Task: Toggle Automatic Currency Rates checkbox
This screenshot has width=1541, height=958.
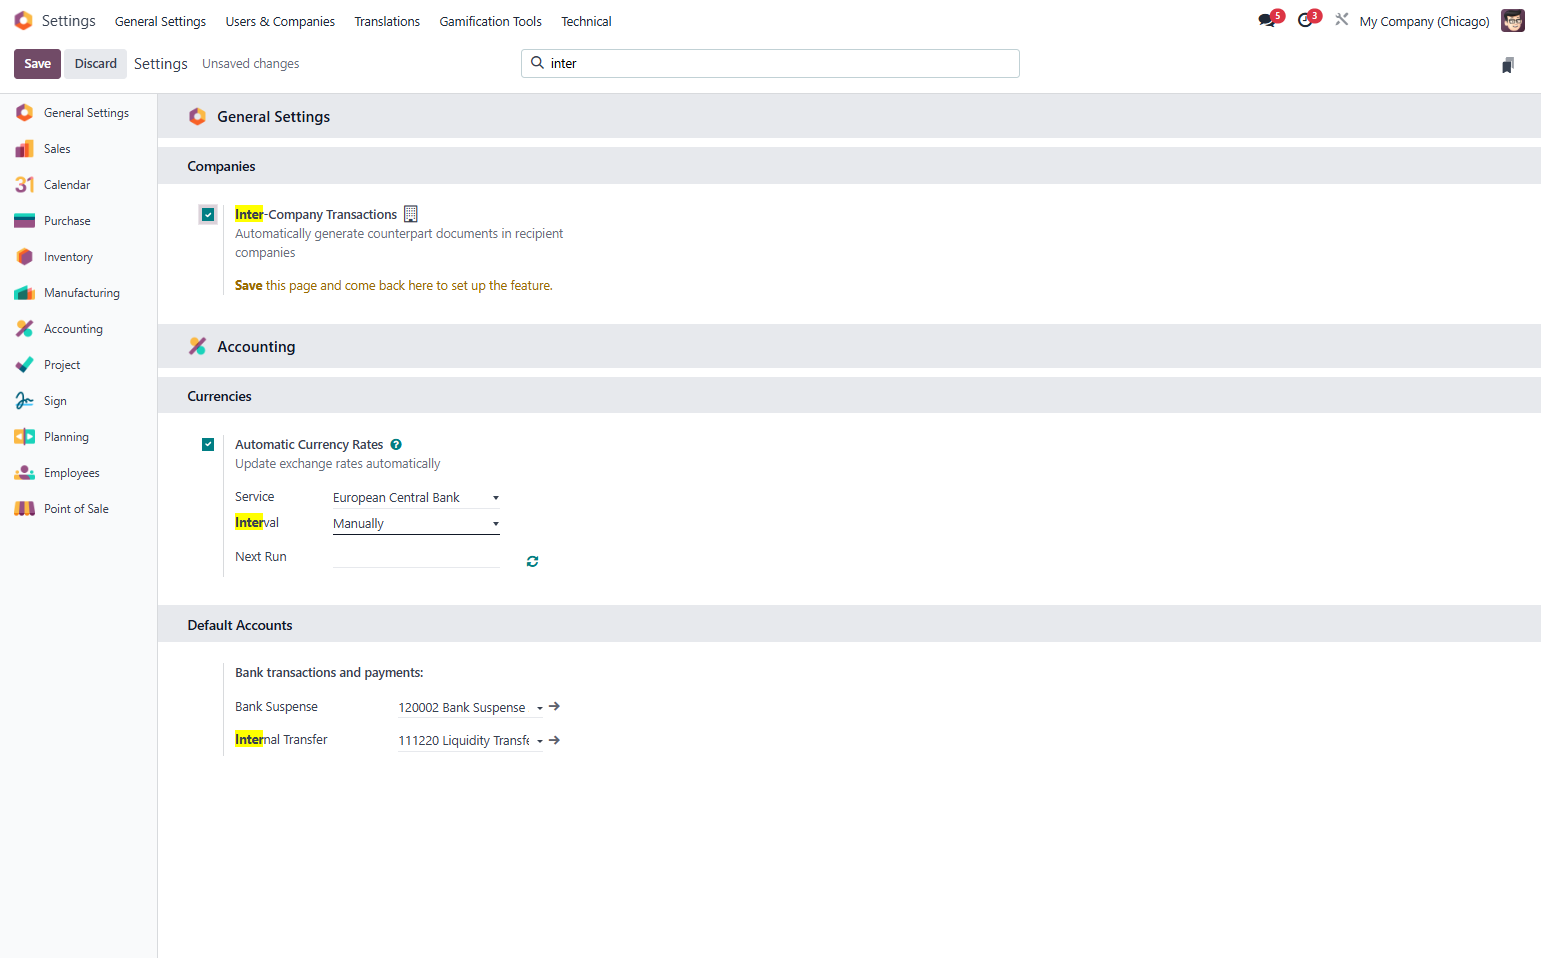Action: 208,444
